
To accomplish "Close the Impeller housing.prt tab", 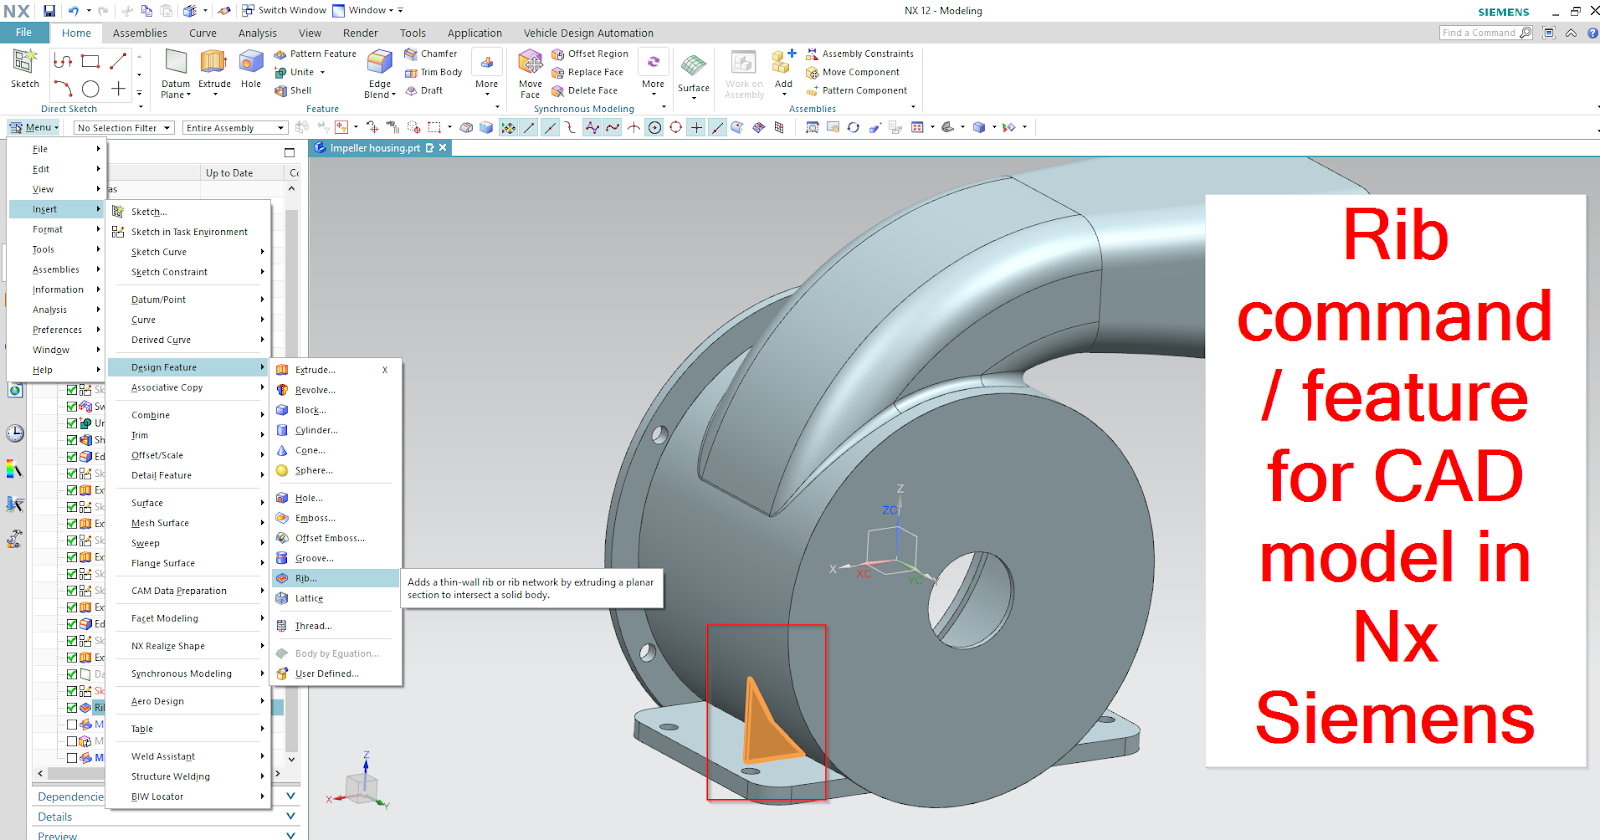I will click(443, 148).
